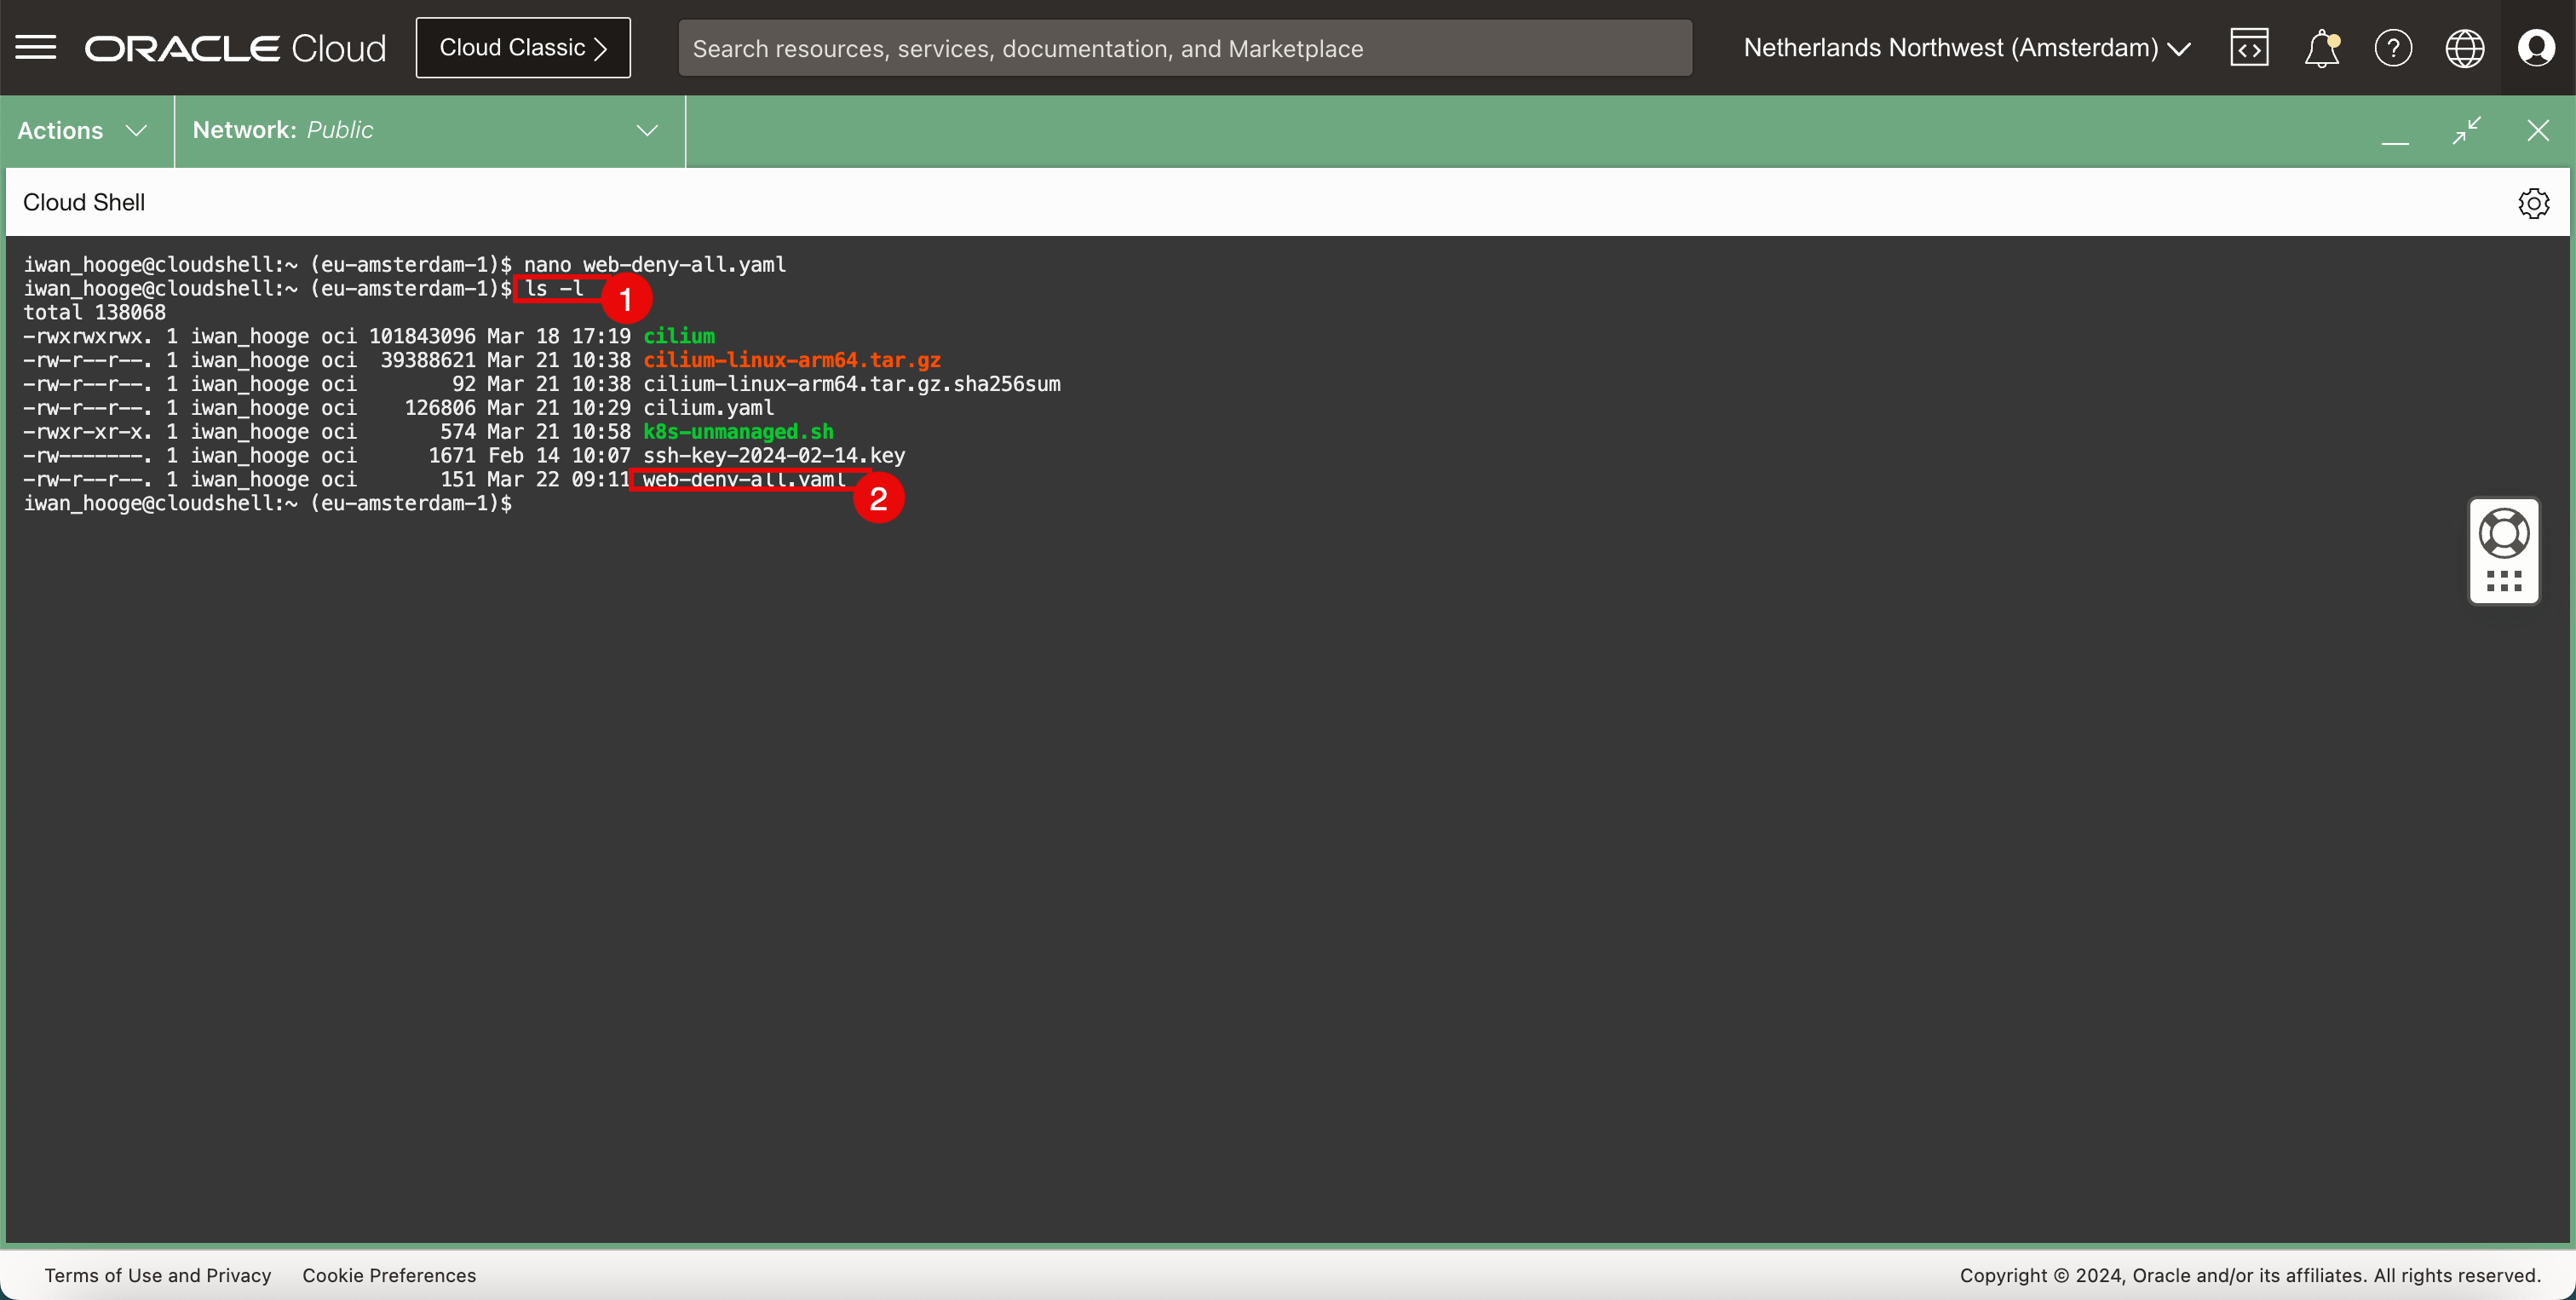The image size is (2576, 1300).
Task: Restore Cloud Shell panel size
Action: [2467, 130]
